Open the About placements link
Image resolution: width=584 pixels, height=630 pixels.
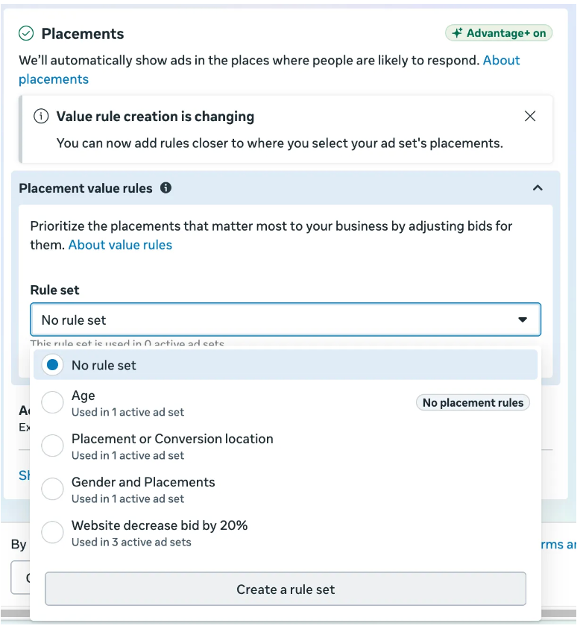click(x=269, y=70)
